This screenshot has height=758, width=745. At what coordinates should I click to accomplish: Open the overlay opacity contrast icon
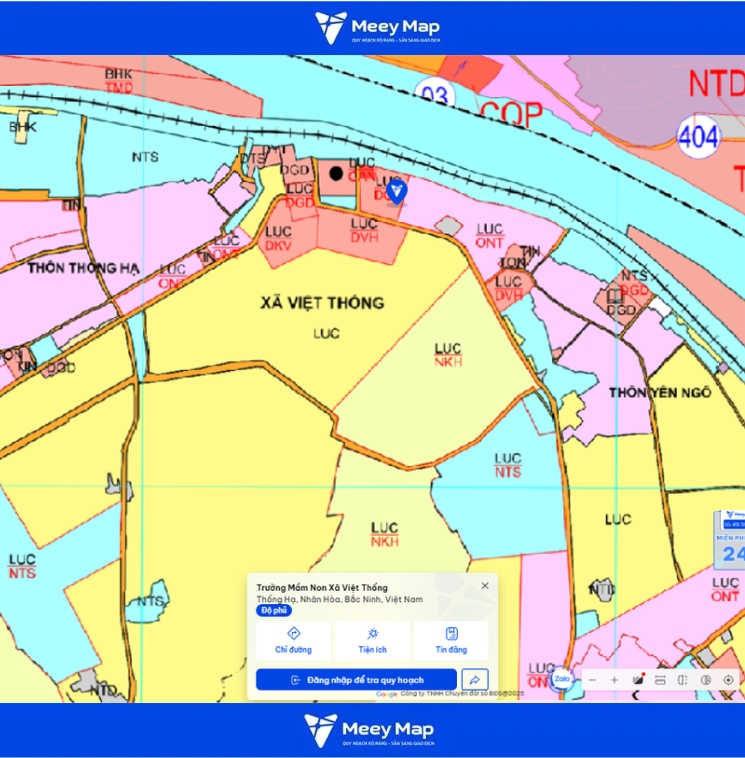coord(705,680)
